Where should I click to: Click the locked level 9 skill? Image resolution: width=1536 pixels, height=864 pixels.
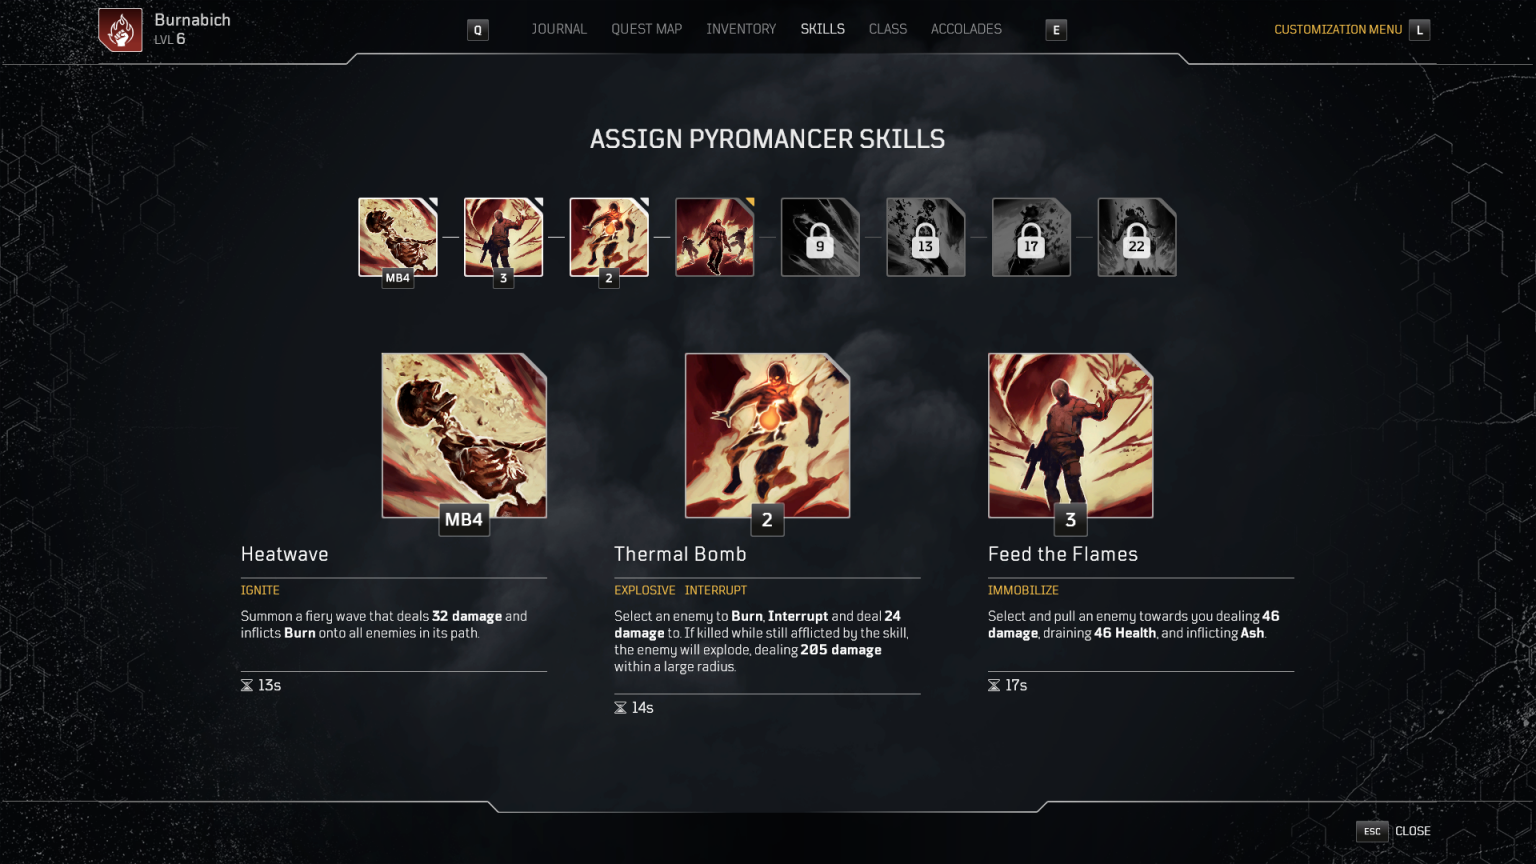click(x=820, y=237)
